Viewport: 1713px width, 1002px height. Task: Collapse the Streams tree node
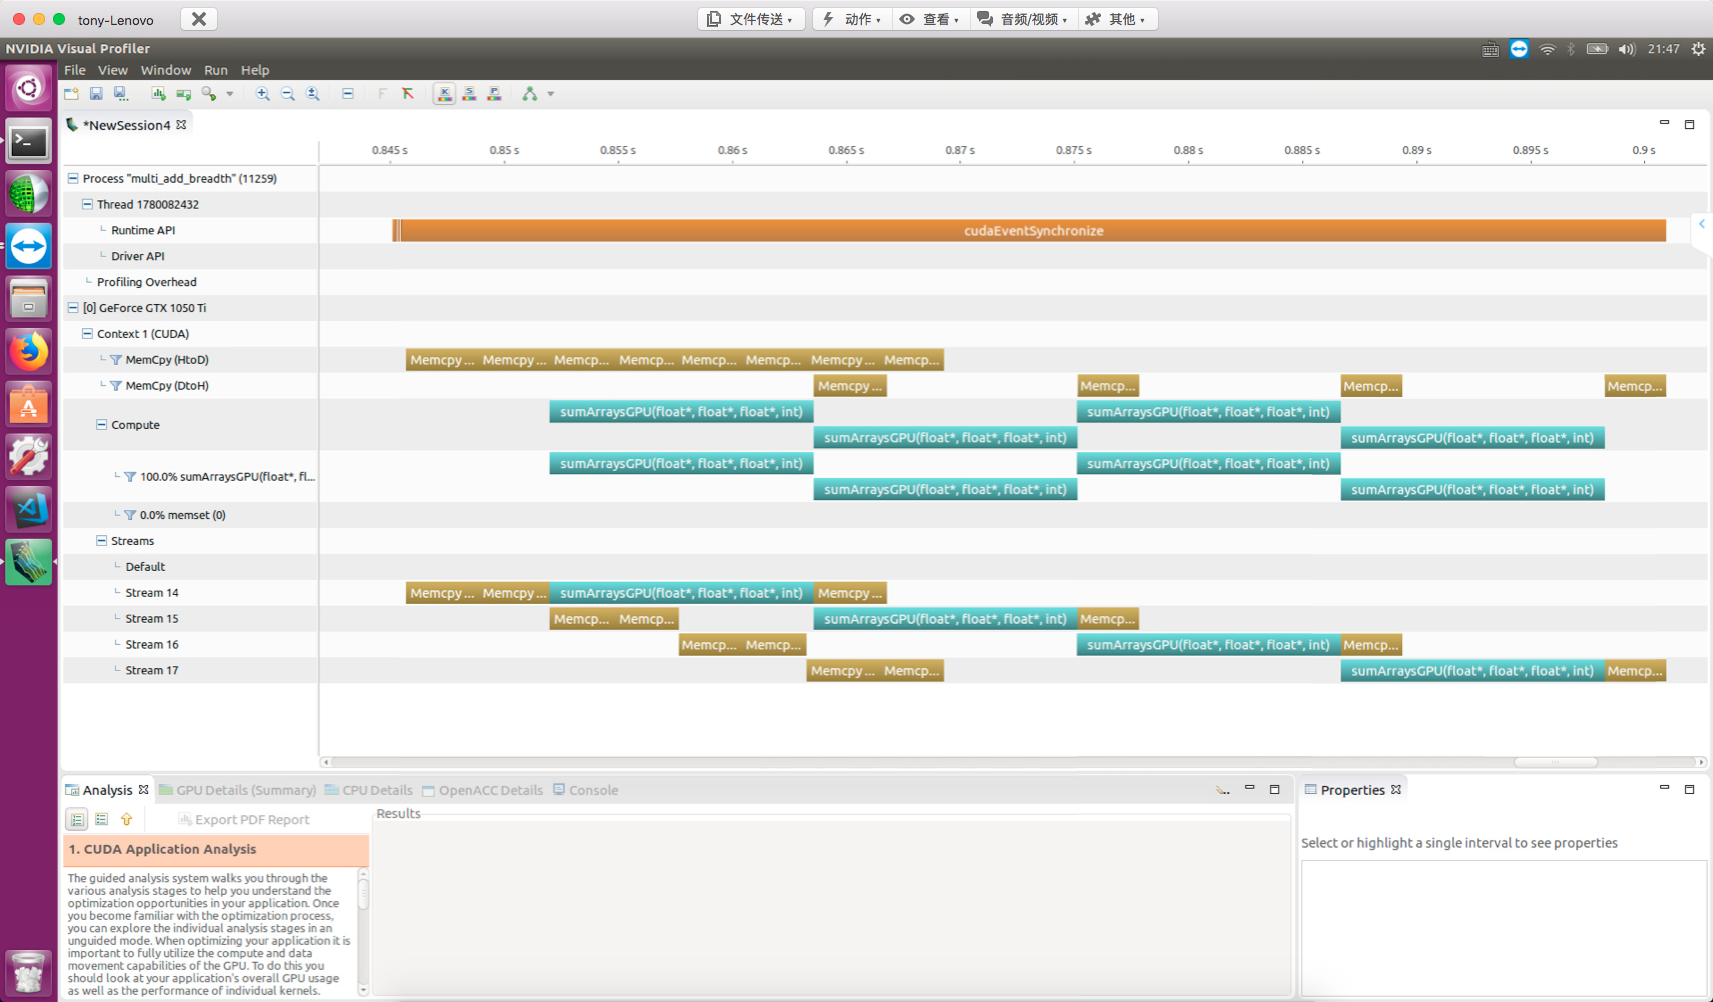[x=101, y=541]
